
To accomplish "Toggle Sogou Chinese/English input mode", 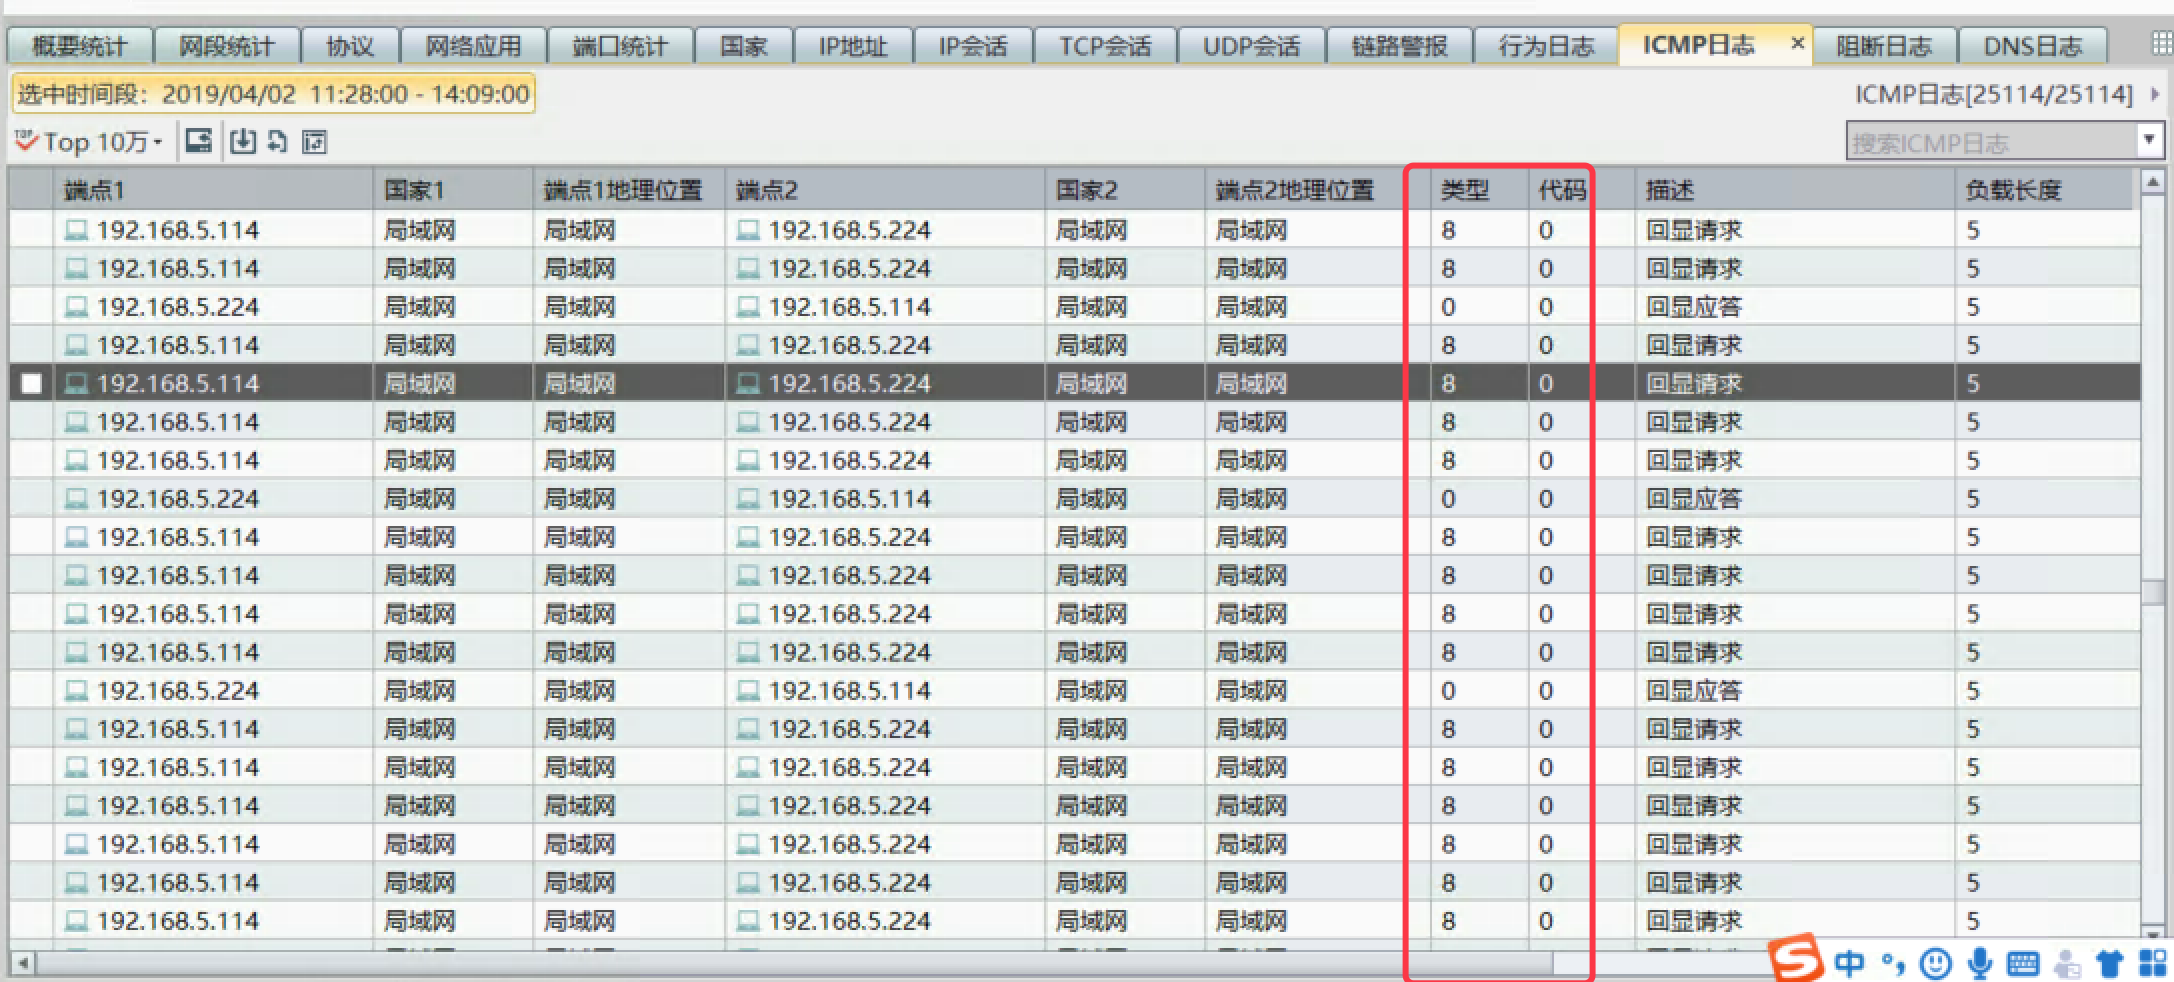I will coord(1849,963).
